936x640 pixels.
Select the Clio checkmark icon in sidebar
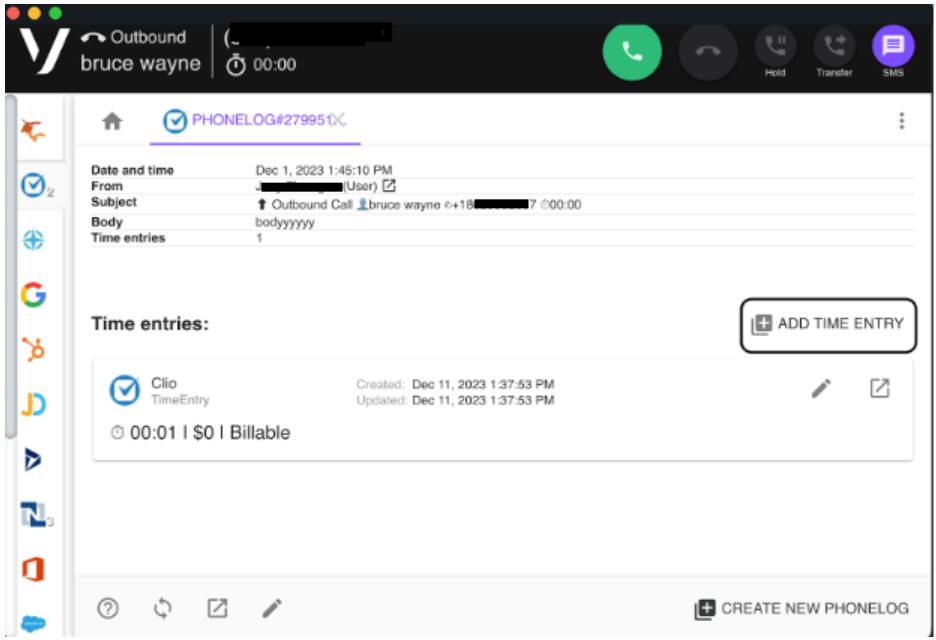33,185
